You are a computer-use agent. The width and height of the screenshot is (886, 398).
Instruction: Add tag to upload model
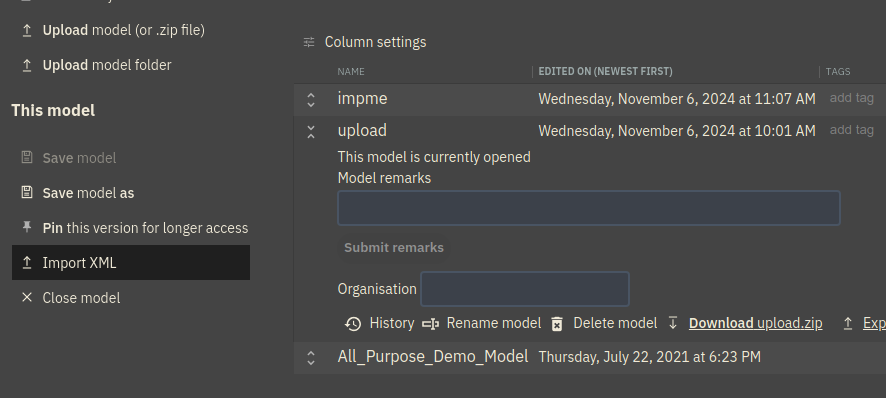(852, 130)
